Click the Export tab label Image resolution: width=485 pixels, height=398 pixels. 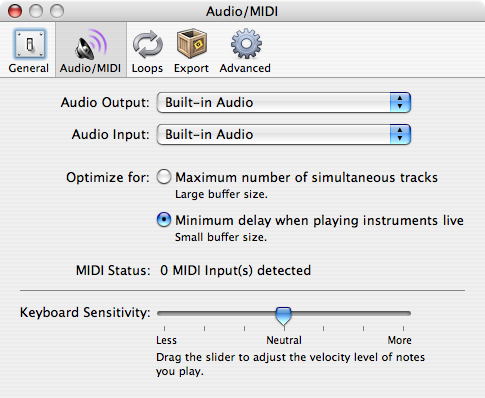pyautogui.click(x=191, y=68)
